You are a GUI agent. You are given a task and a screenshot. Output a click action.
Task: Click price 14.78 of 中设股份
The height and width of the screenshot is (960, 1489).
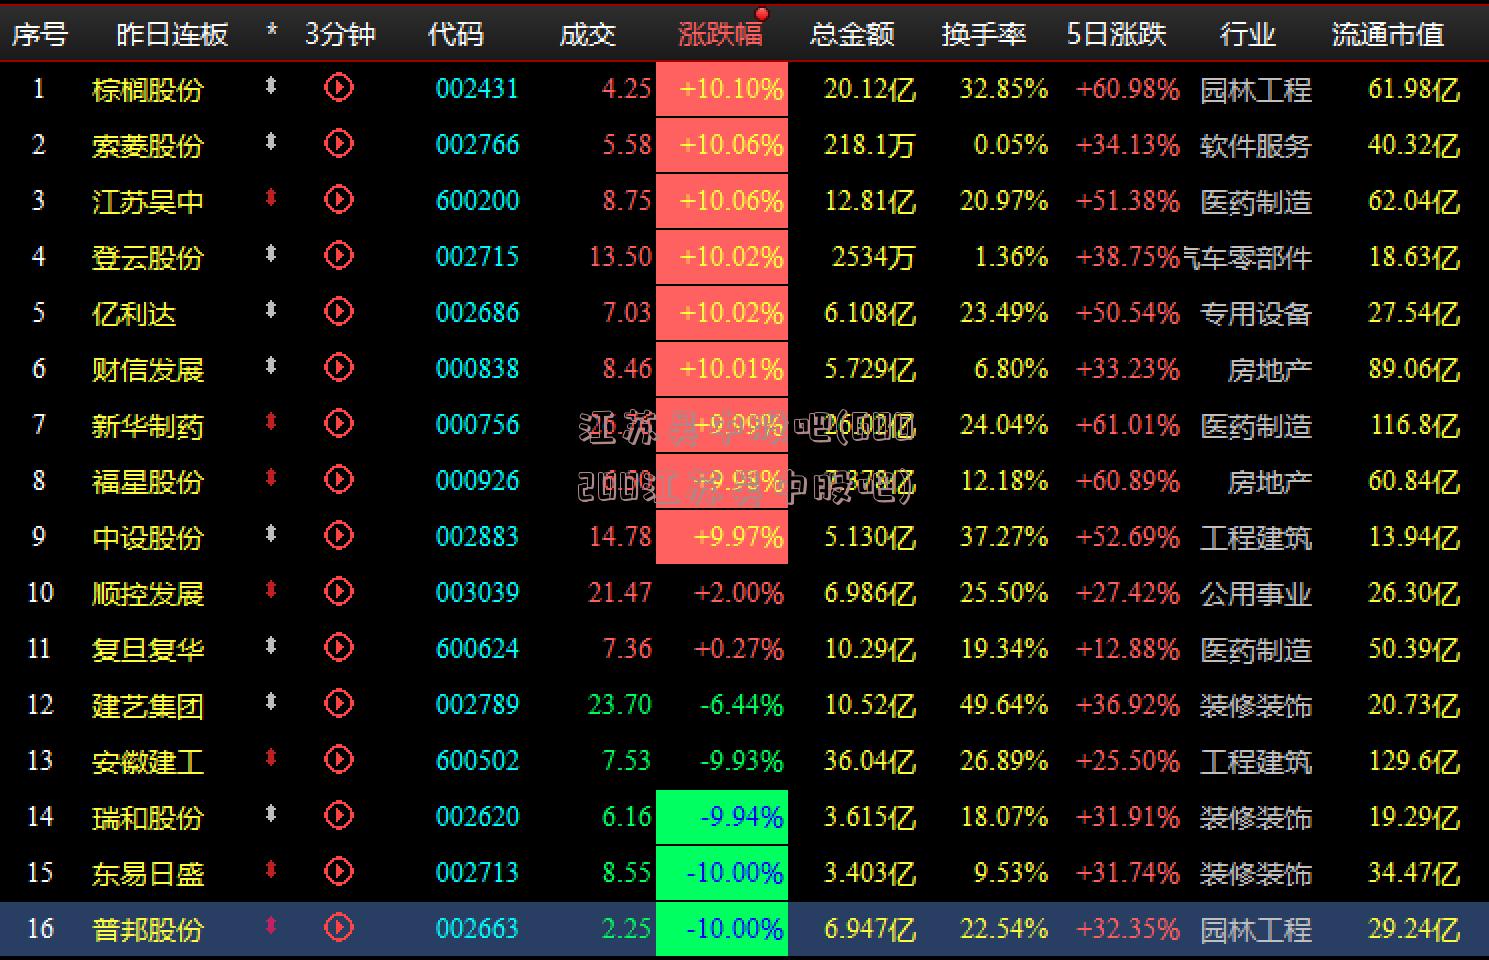tap(620, 537)
